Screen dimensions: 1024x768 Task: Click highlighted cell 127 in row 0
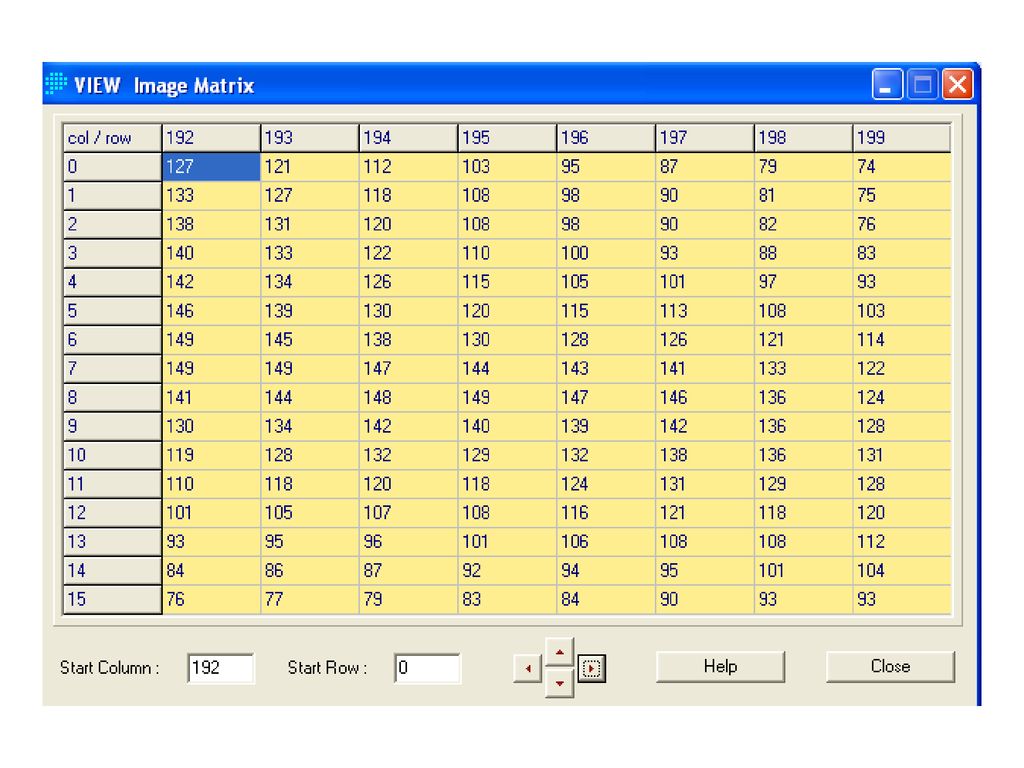[x=211, y=167]
